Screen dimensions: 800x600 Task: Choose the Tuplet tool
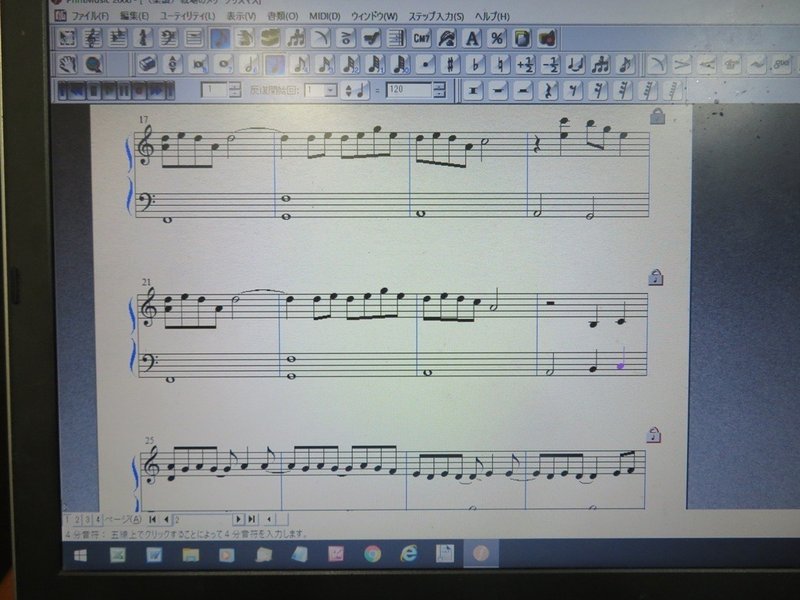tap(296, 38)
